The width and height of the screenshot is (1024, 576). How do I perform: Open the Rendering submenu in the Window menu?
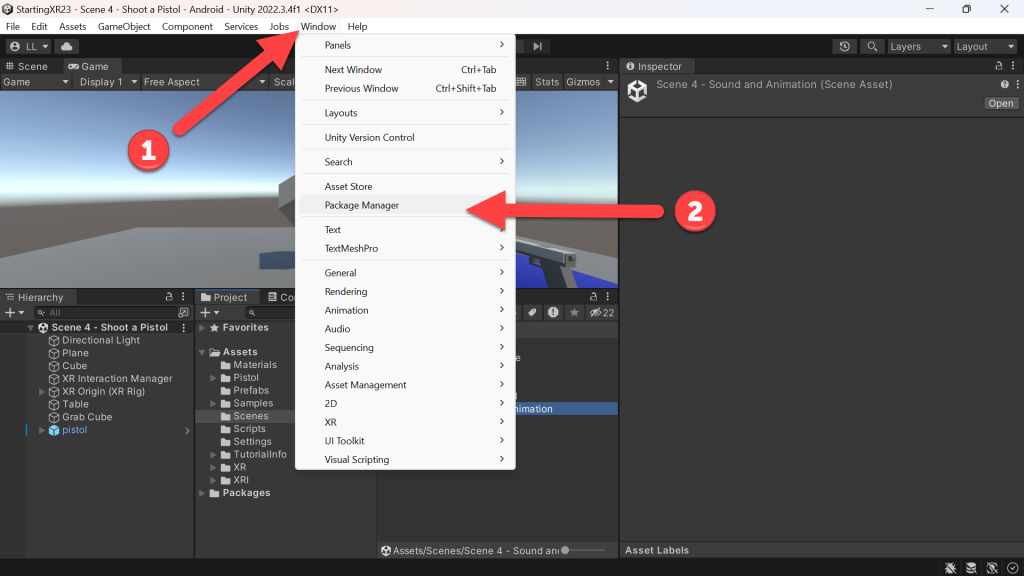click(x=405, y=291)
